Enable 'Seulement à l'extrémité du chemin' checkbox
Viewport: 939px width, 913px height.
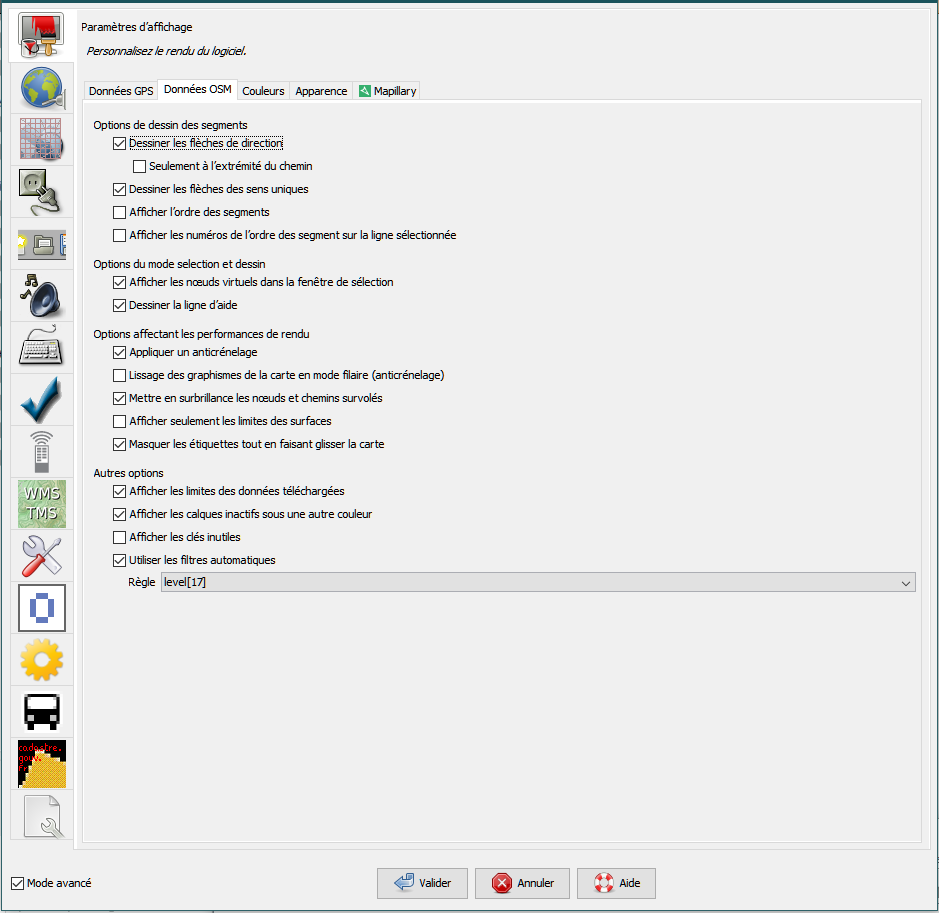pyautogui.click(x=140, y=166)
